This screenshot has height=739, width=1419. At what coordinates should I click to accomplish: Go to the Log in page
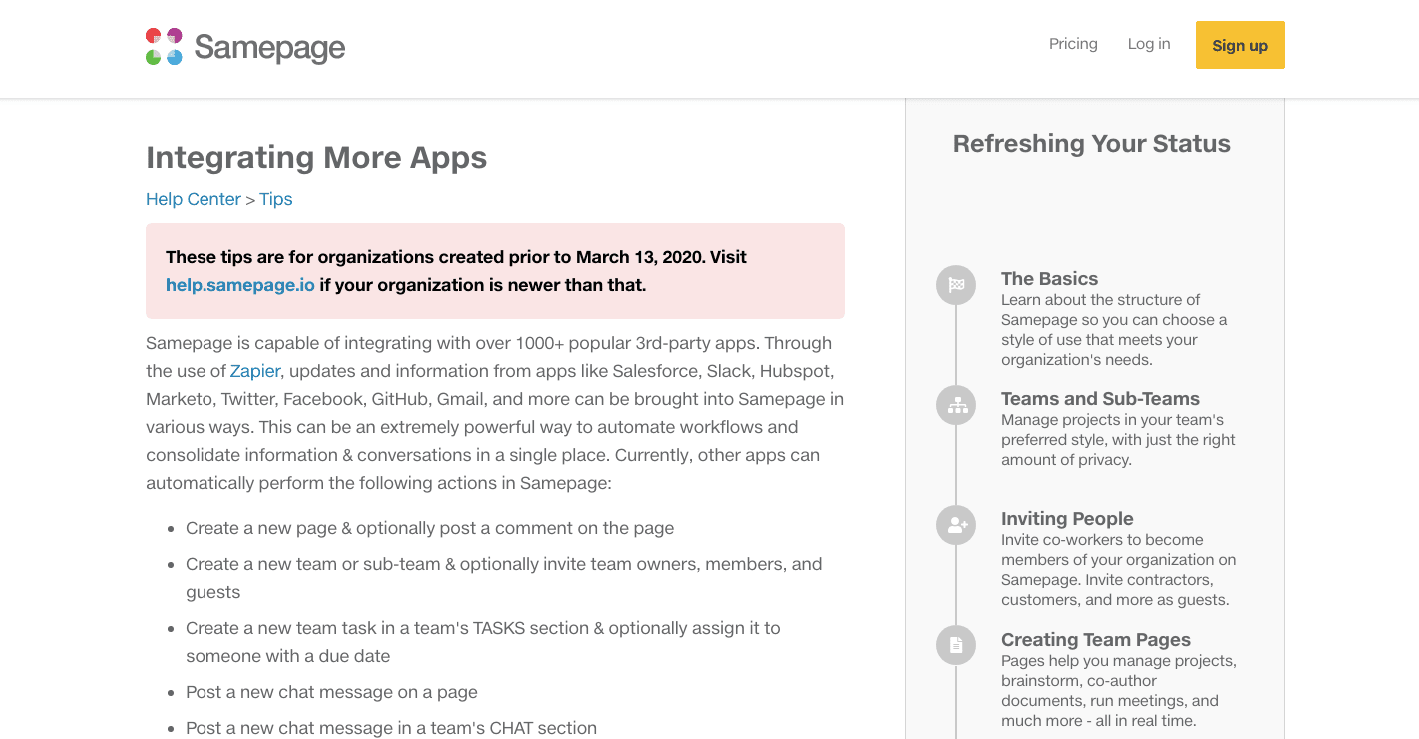(1149, 44)
